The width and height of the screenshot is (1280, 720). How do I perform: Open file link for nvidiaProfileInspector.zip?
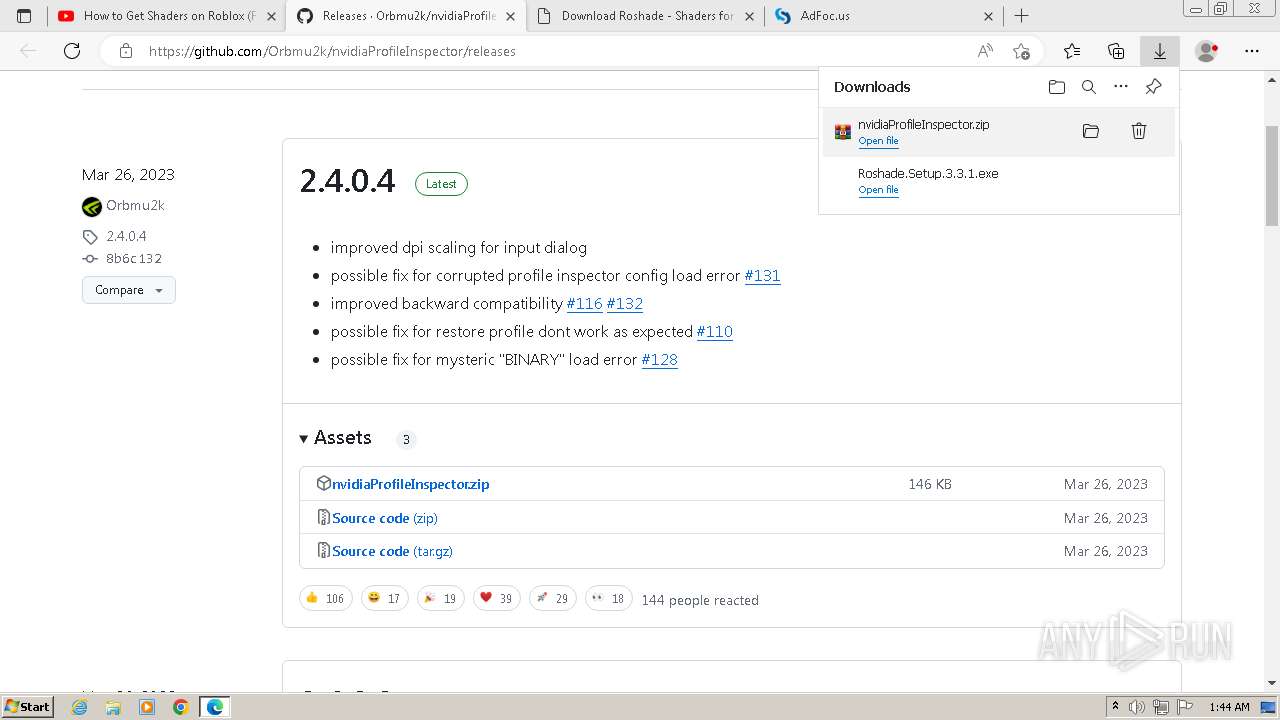(878, 141)
